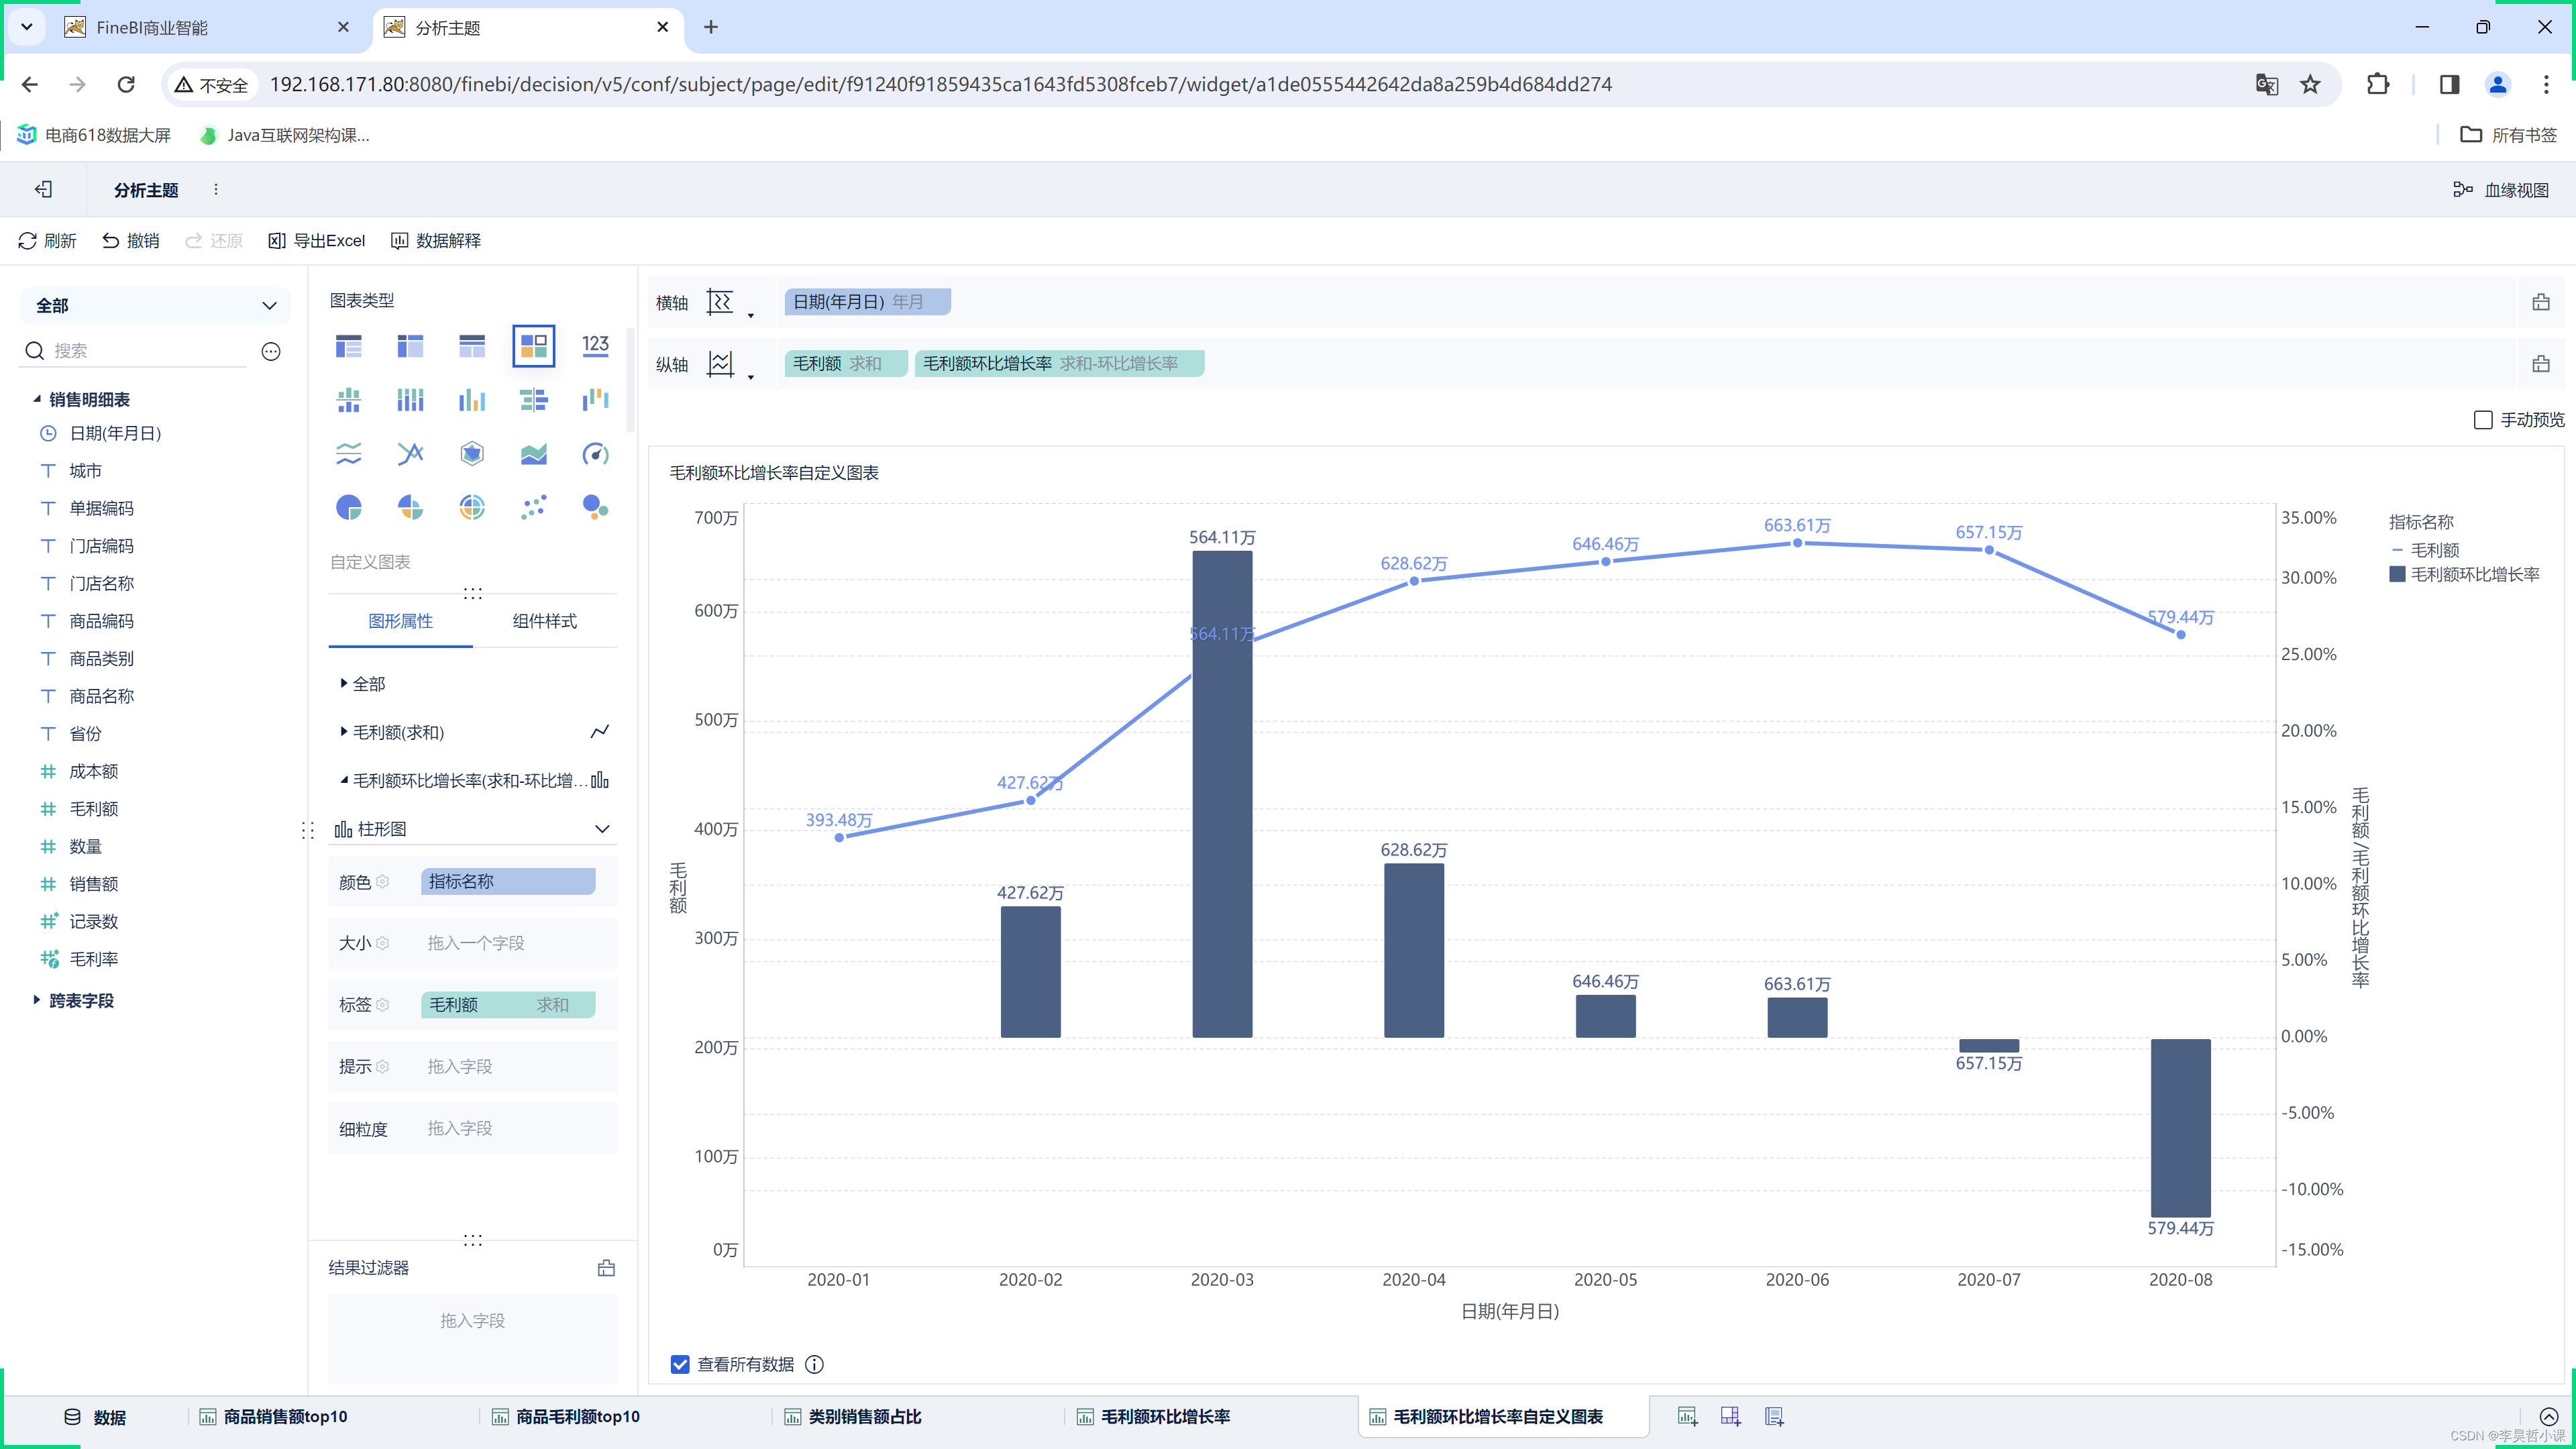Toggle the 手动预览 checkbox
The width and height of the screenshot is (2576, 1449).
2483,420
